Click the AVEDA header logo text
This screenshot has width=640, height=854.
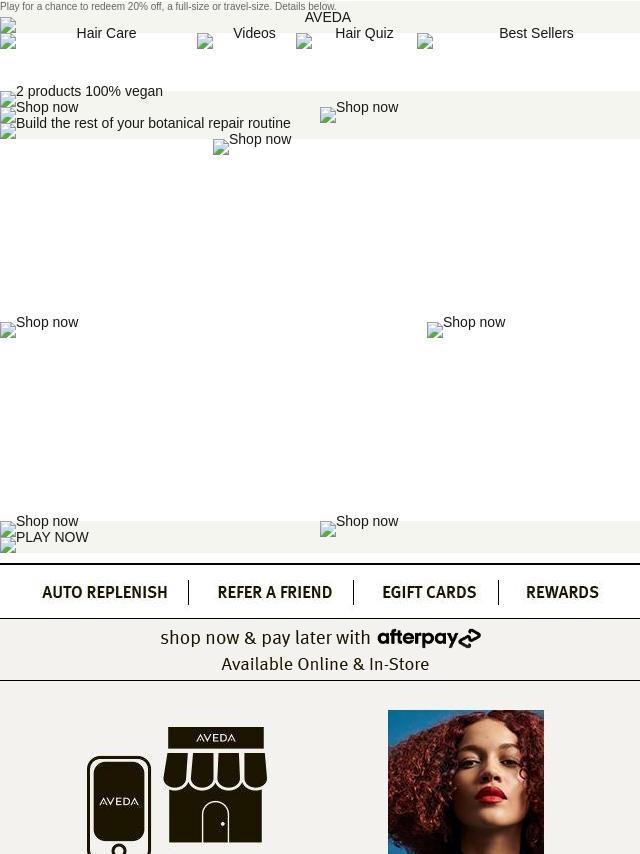click(327, 17)
